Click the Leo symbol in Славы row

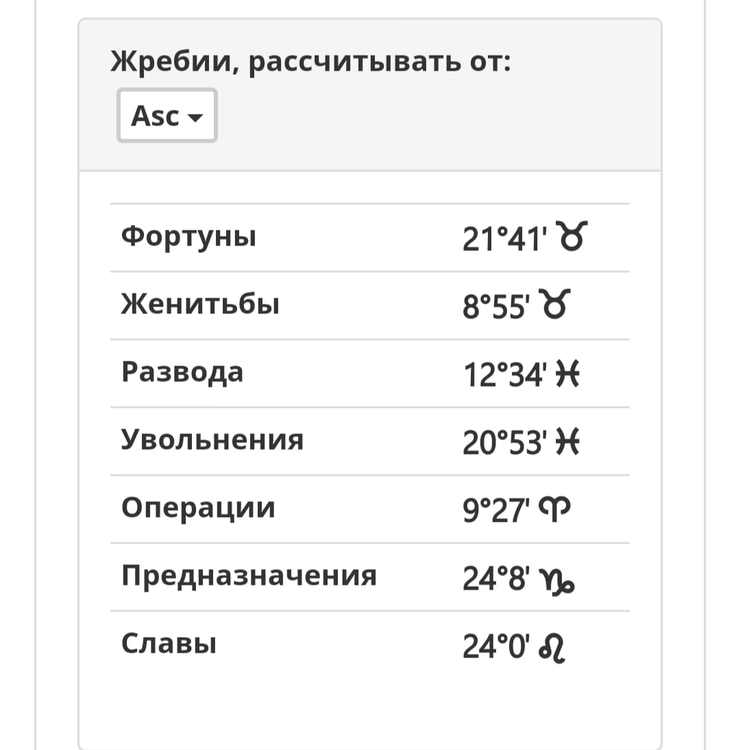552,648
